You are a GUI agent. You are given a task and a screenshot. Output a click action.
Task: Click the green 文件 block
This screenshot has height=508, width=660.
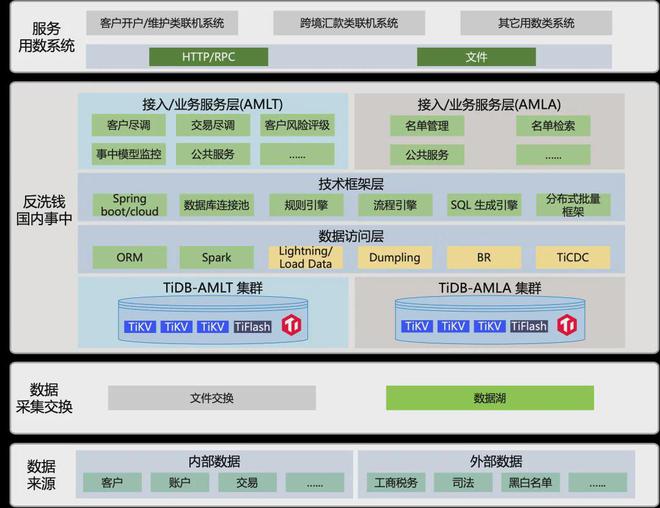pyautogui.click(x=476, y=57)
